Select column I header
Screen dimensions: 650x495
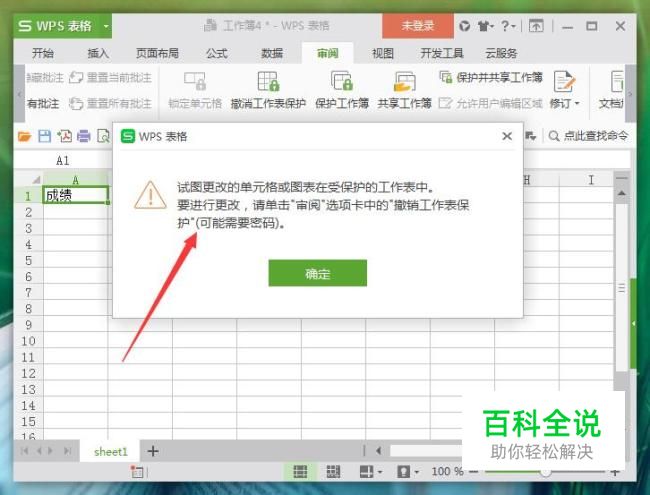coord(591,180)
